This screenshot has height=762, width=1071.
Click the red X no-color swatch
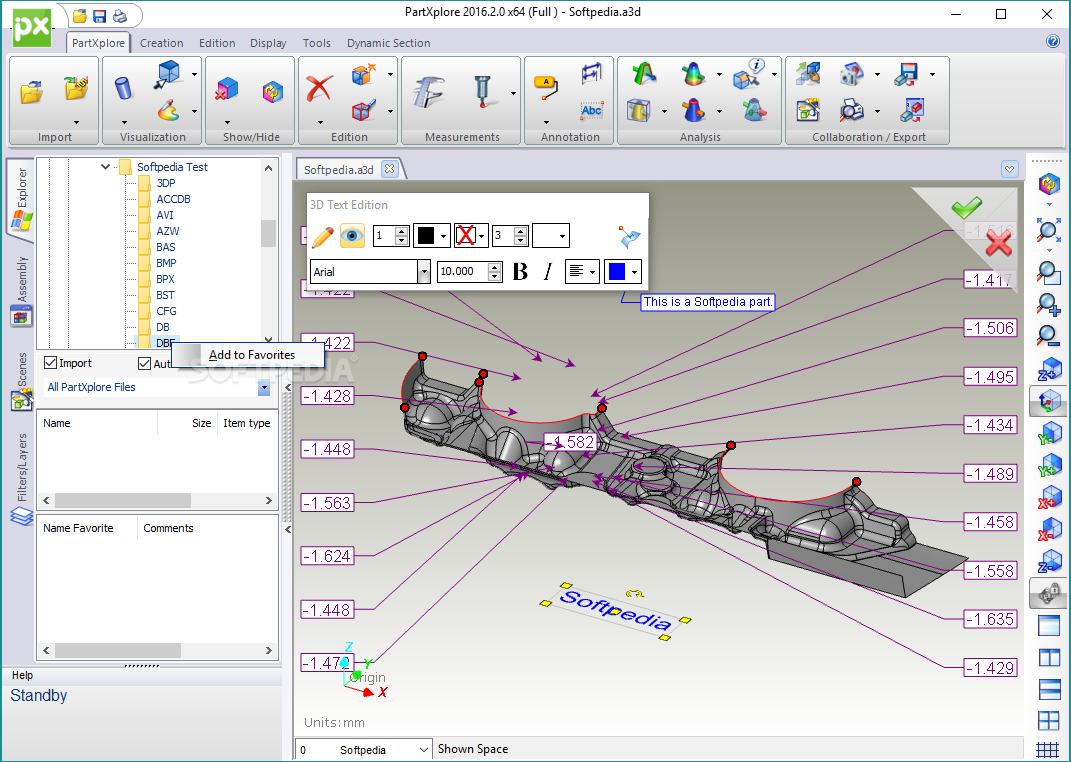(465, 236)
